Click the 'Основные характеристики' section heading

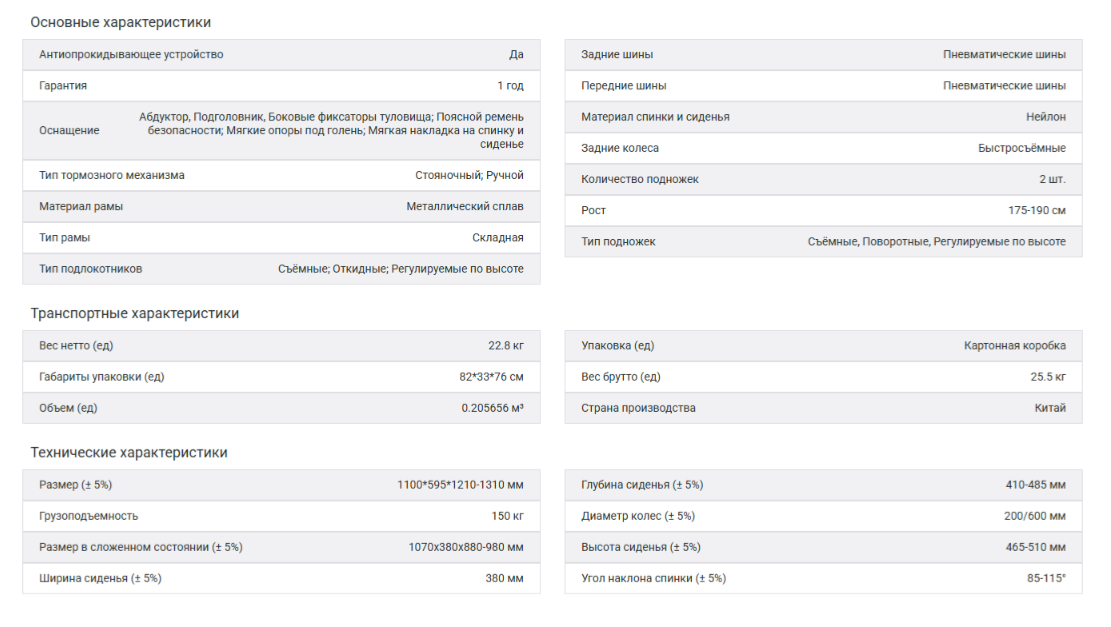click(120, 22)
